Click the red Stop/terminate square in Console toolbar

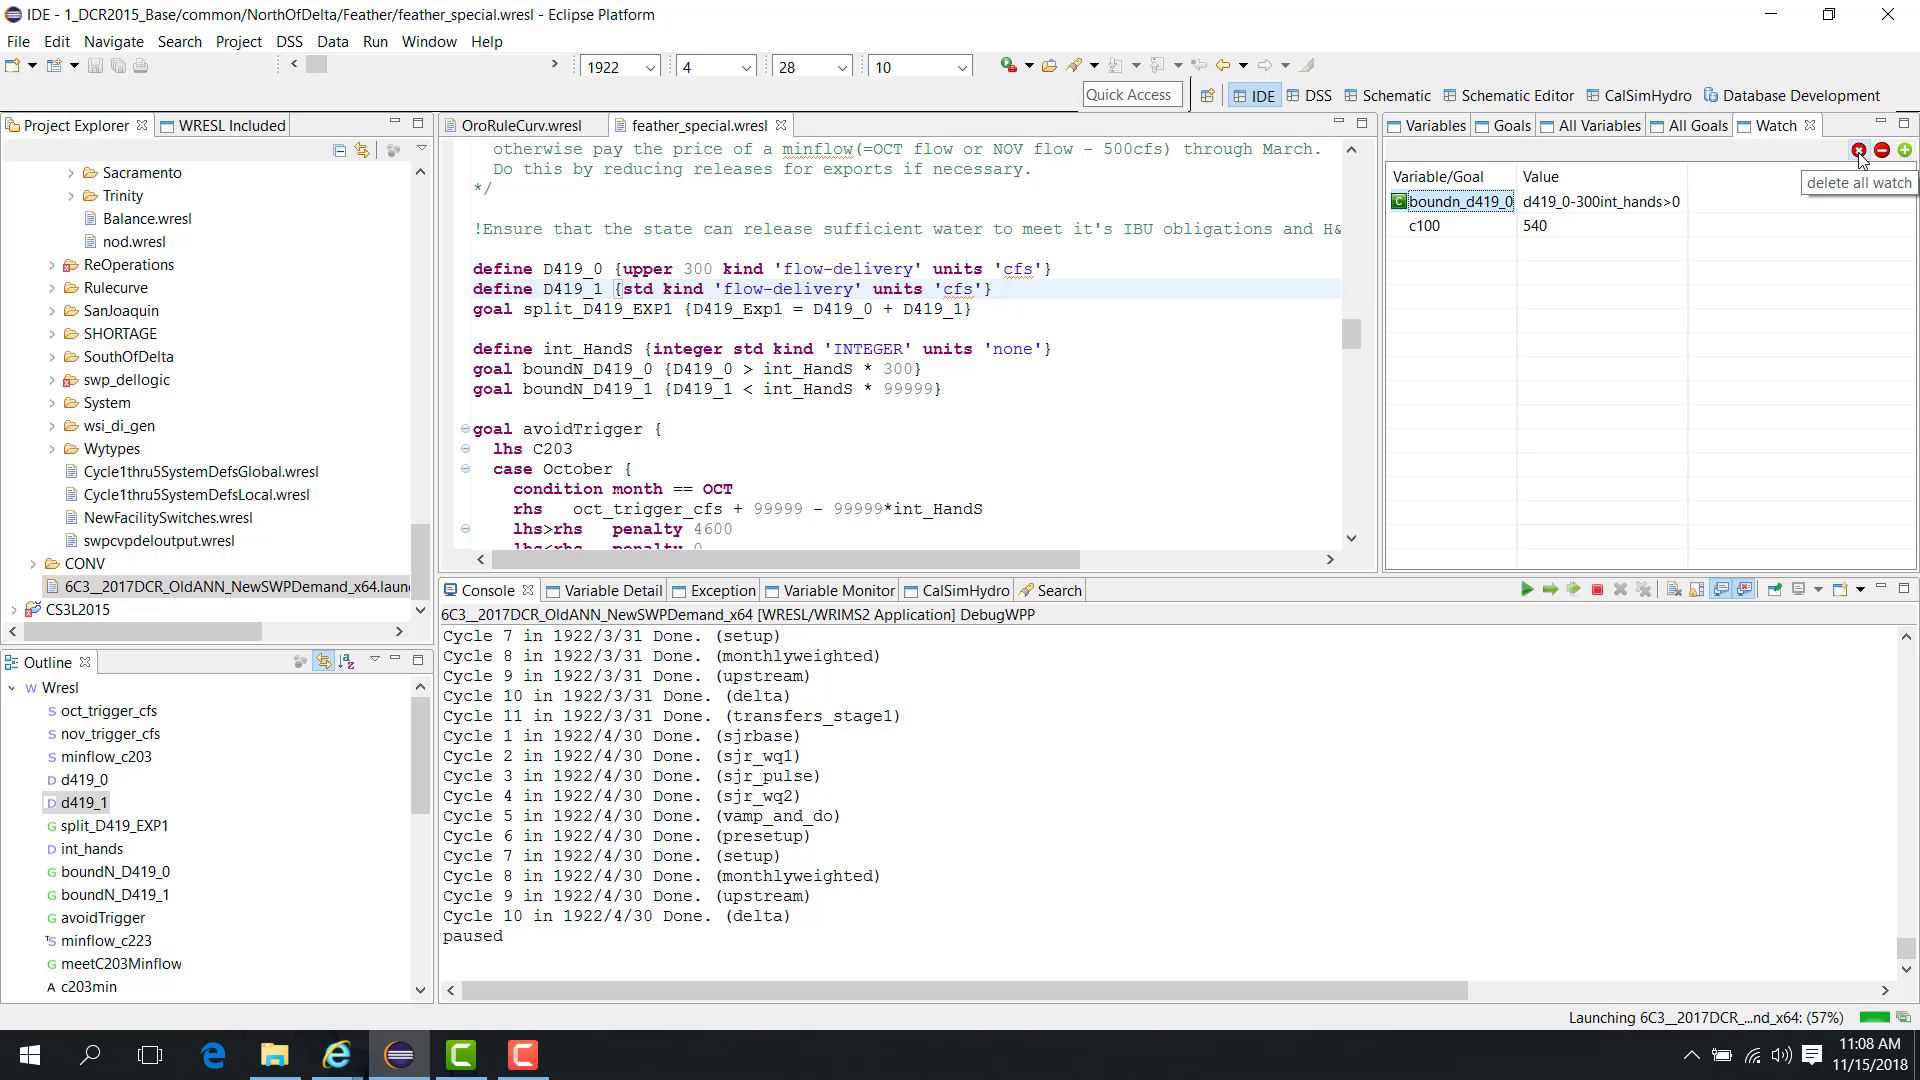click(1597, 590)
